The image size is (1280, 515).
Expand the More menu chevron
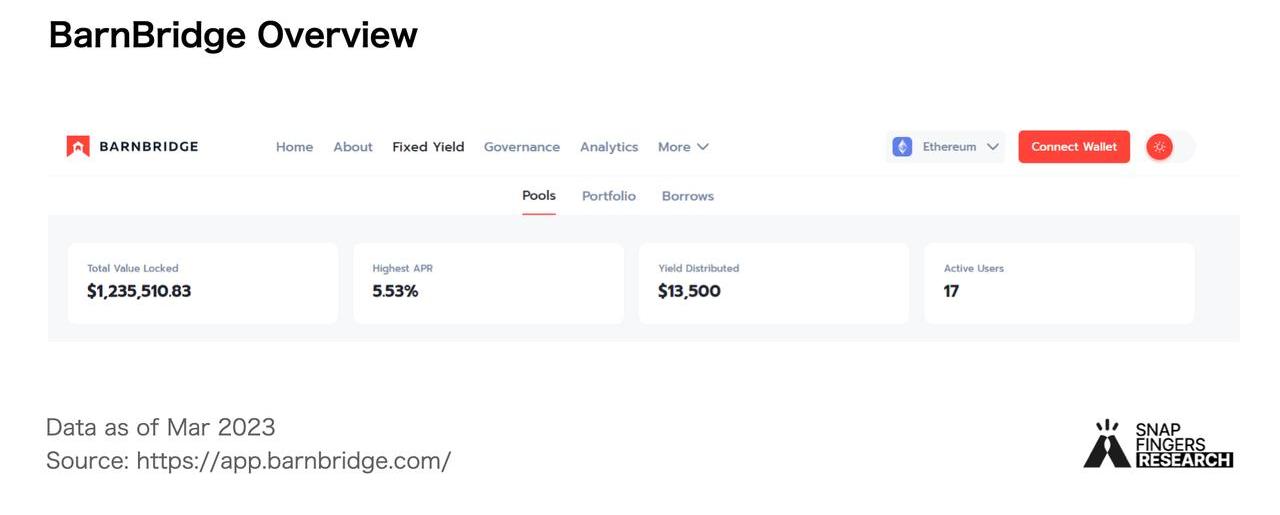click(x=703, y=147)
